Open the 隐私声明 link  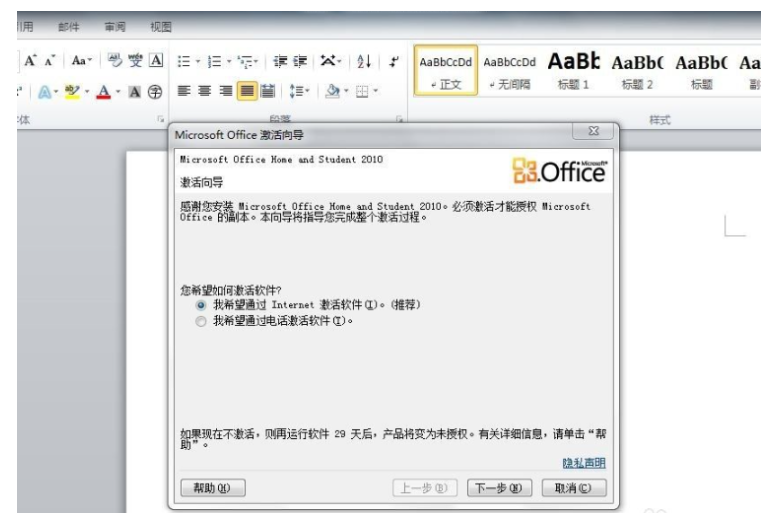pos(583,463)
